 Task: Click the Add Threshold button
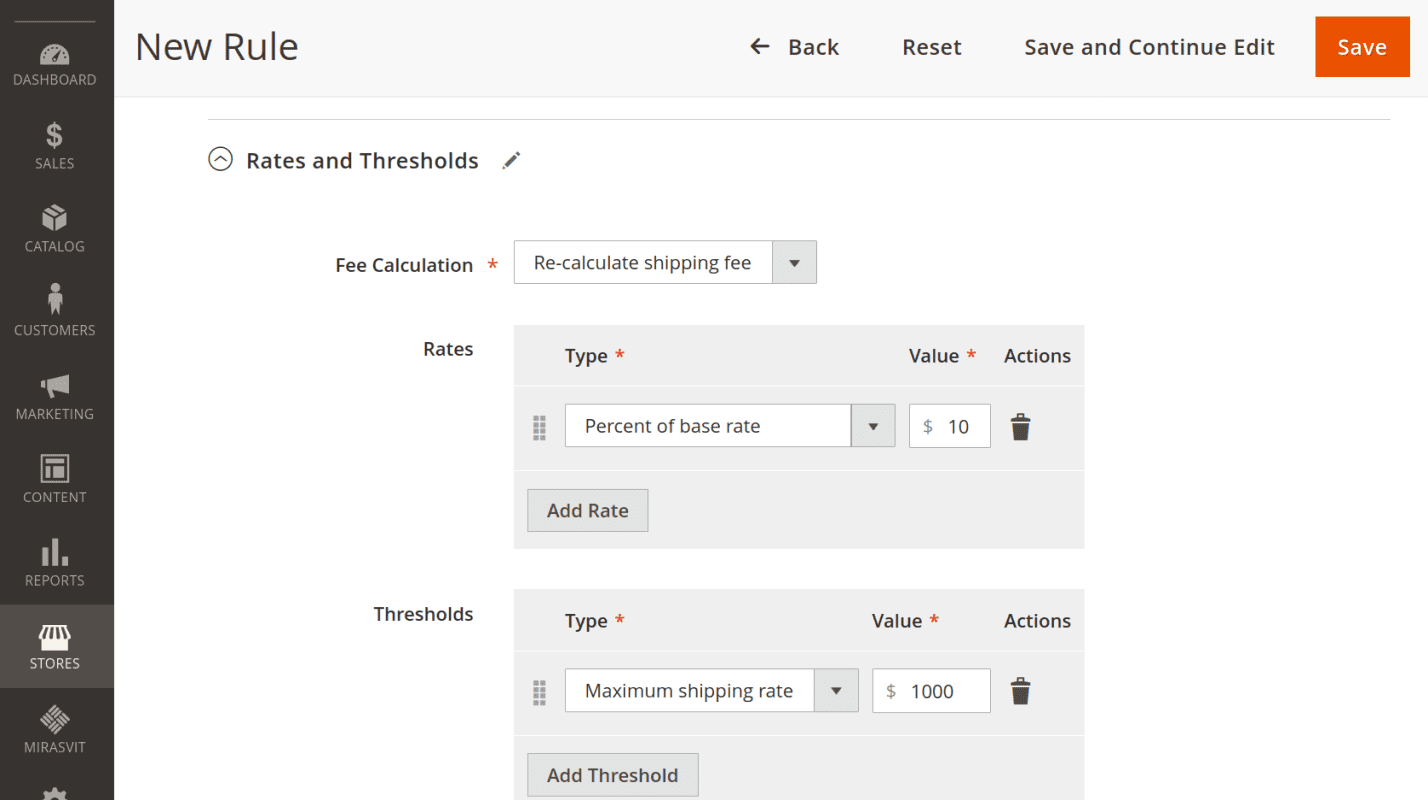pos(613,775)
